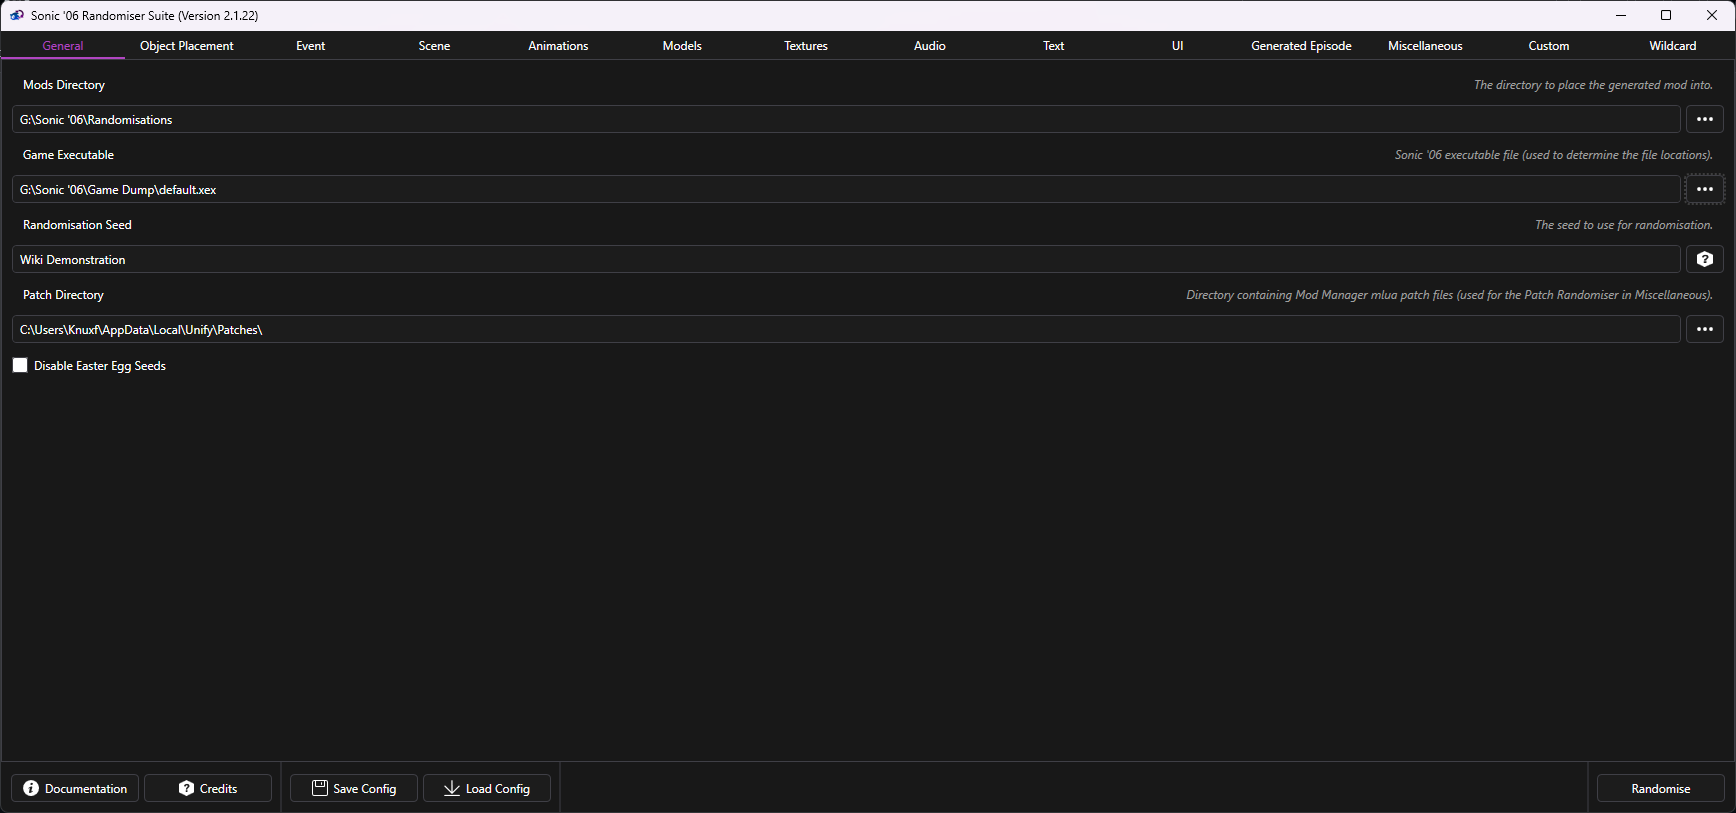Select the Audio tab

click(x=930, y=46)
